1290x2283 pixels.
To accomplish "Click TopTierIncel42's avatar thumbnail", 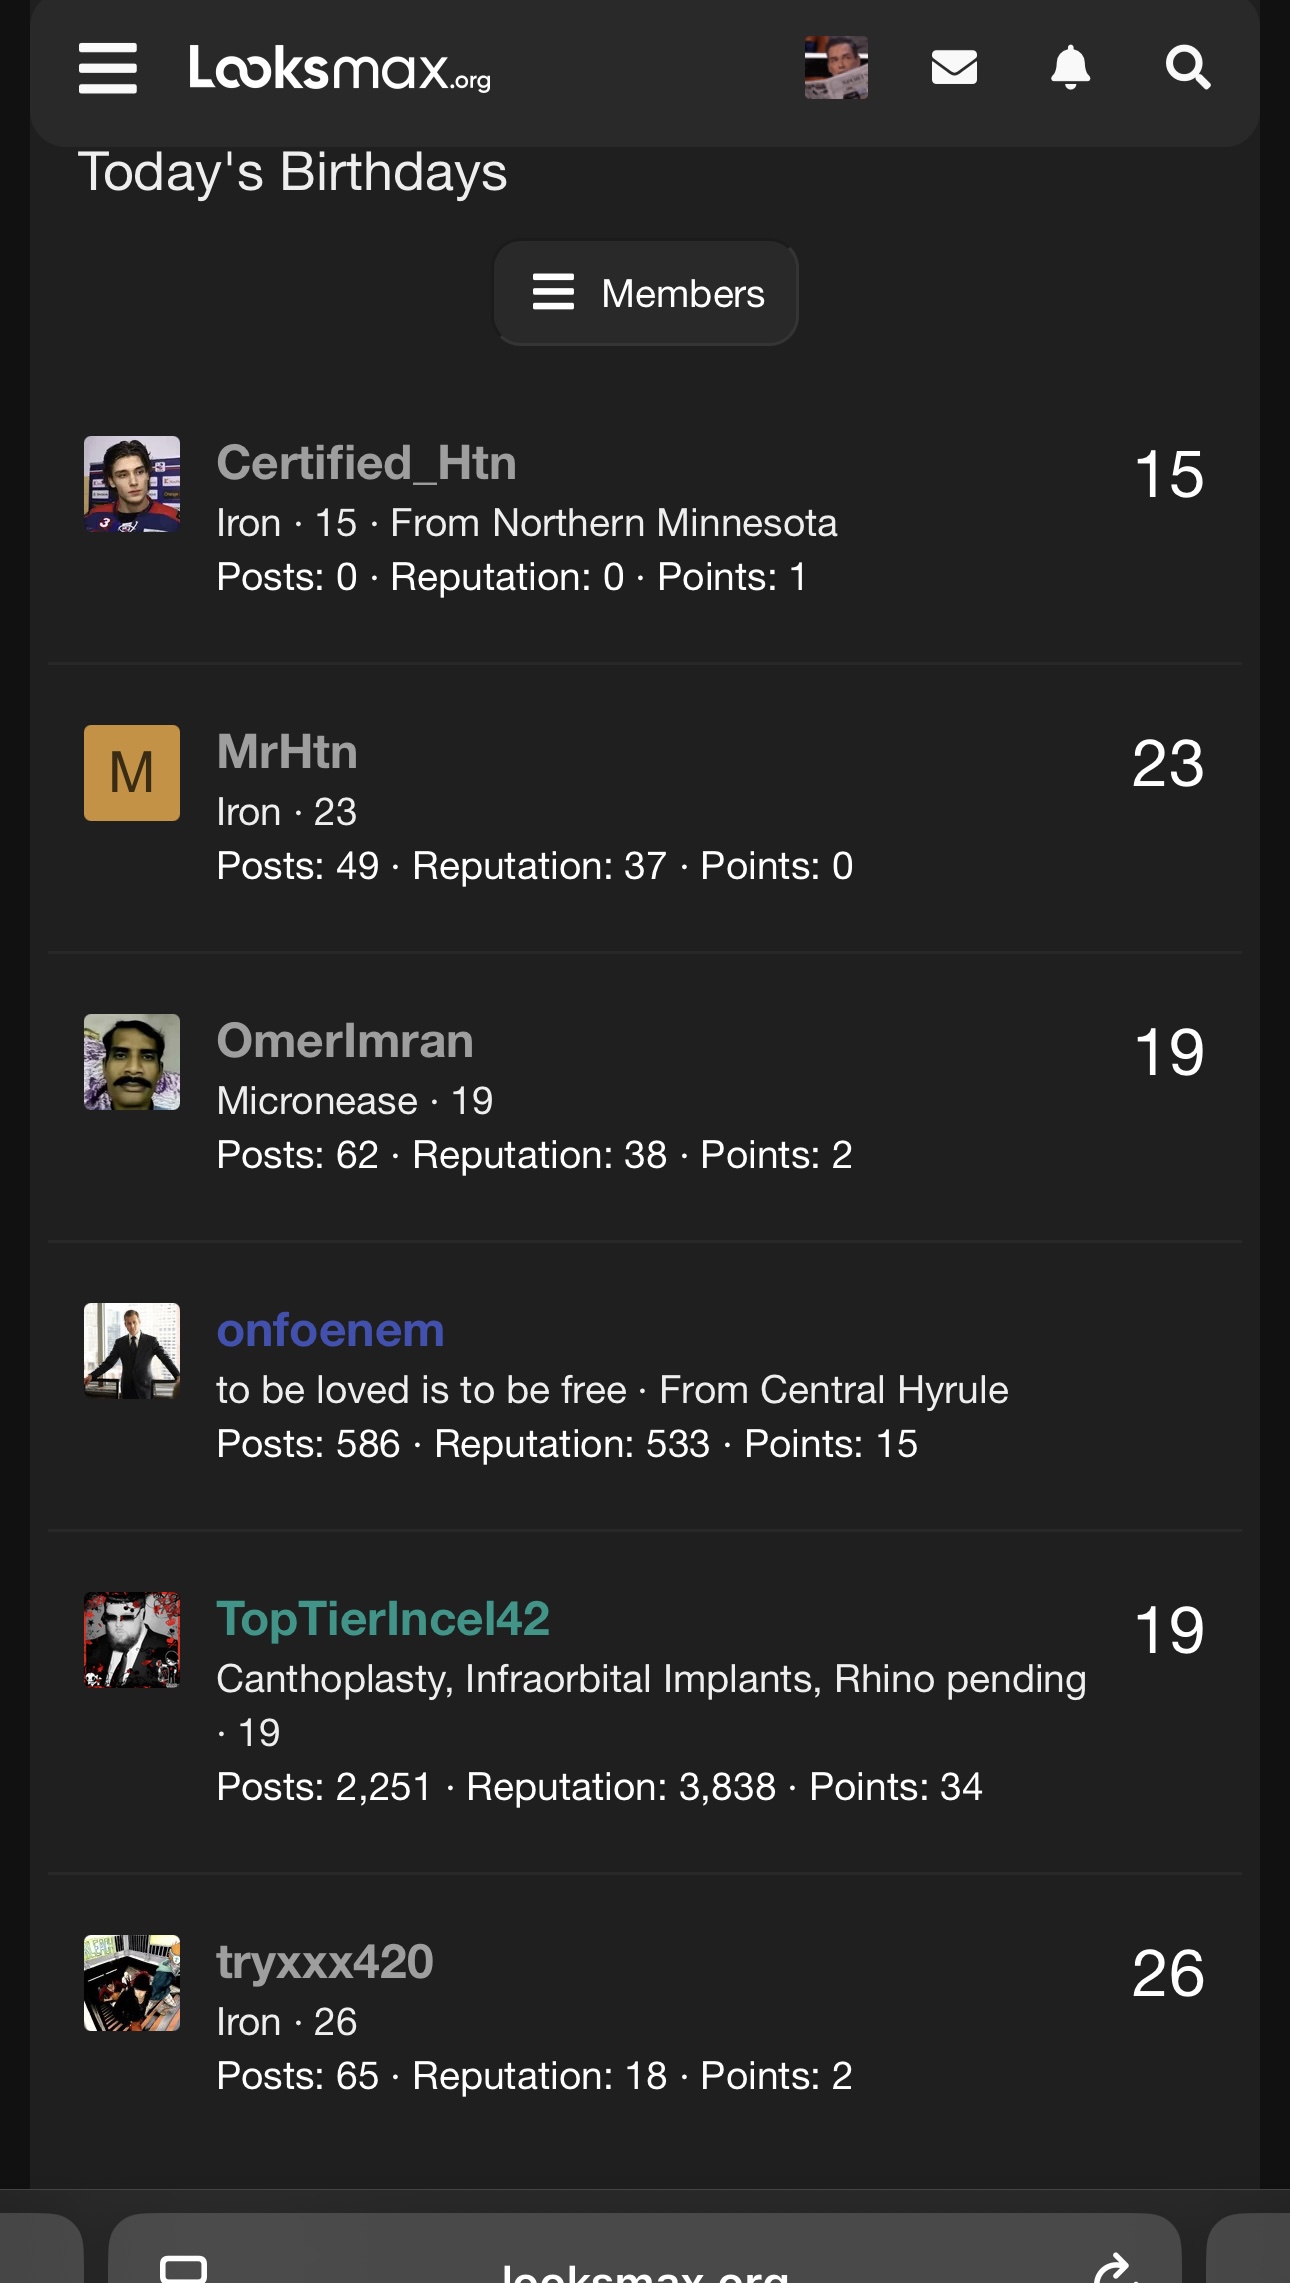I will tap(132, 1640).
